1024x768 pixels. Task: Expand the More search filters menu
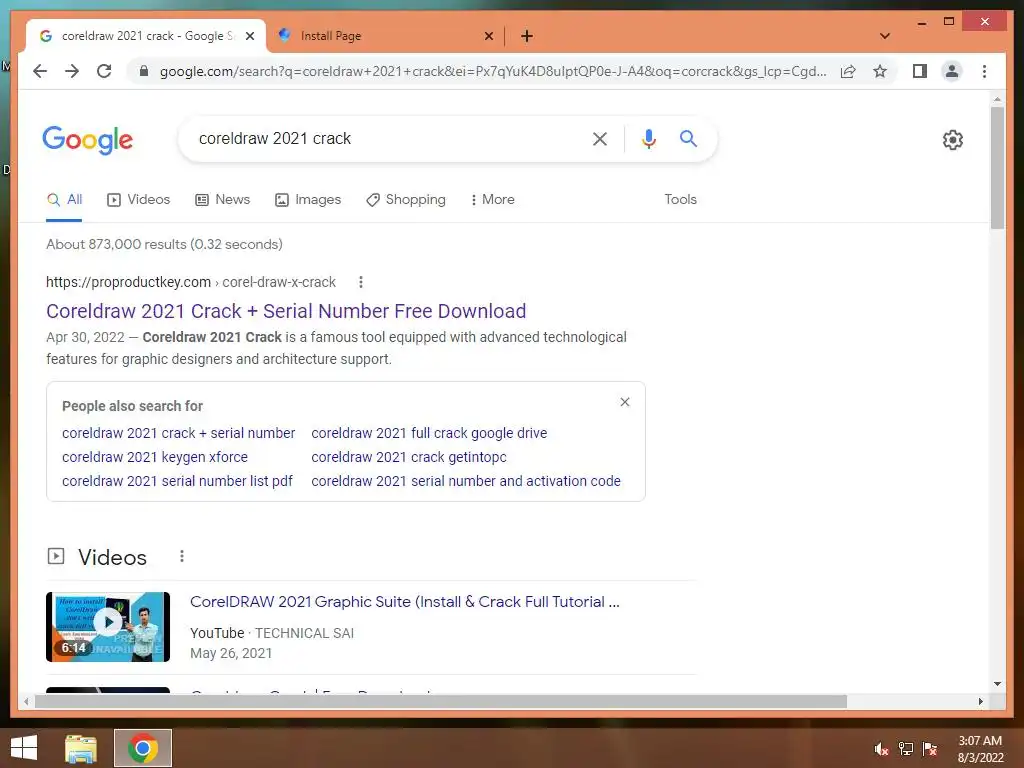492,199
